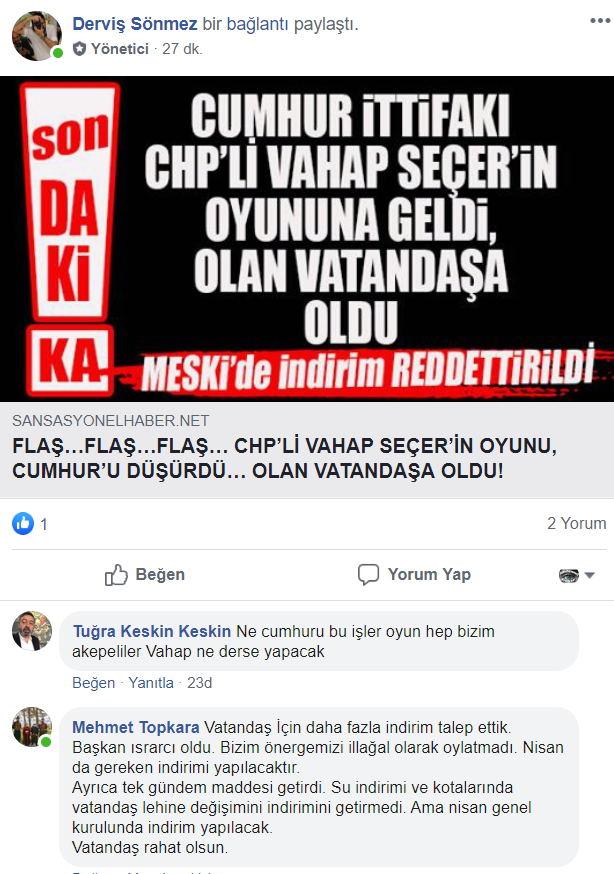
Task: Open the breaking news article image
Action: click(307, 239)
